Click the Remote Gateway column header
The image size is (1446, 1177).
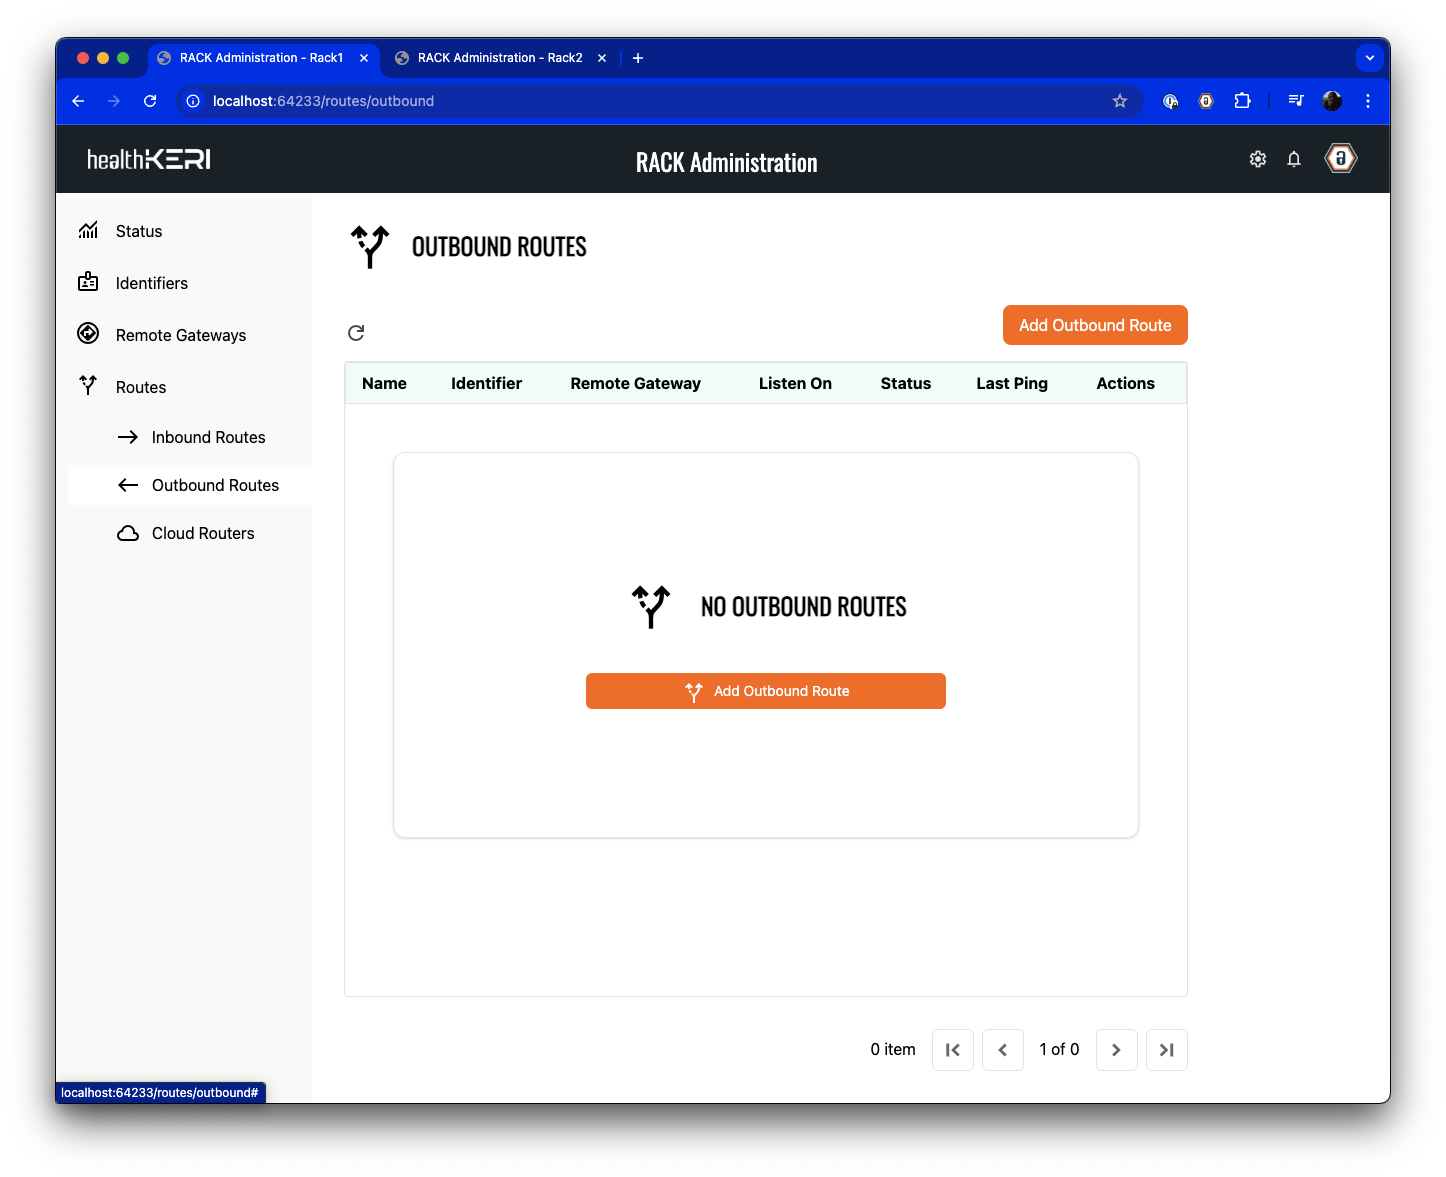click(x=635, y=383)
